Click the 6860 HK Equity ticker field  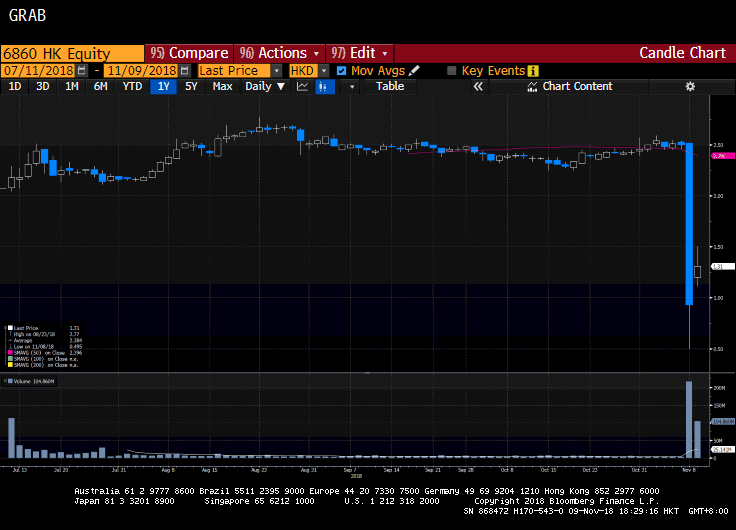click(72, 54)
